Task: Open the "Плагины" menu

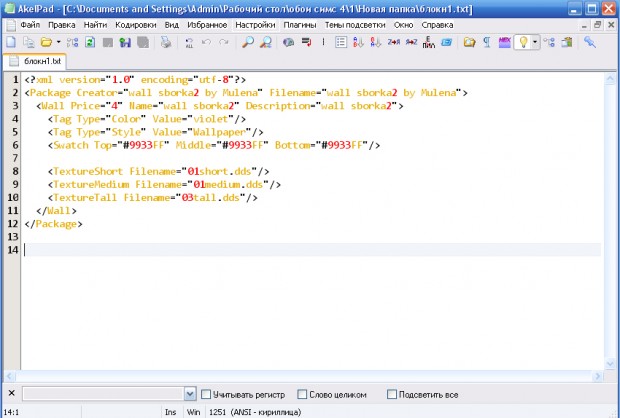Action: click(x=299, y=22)
